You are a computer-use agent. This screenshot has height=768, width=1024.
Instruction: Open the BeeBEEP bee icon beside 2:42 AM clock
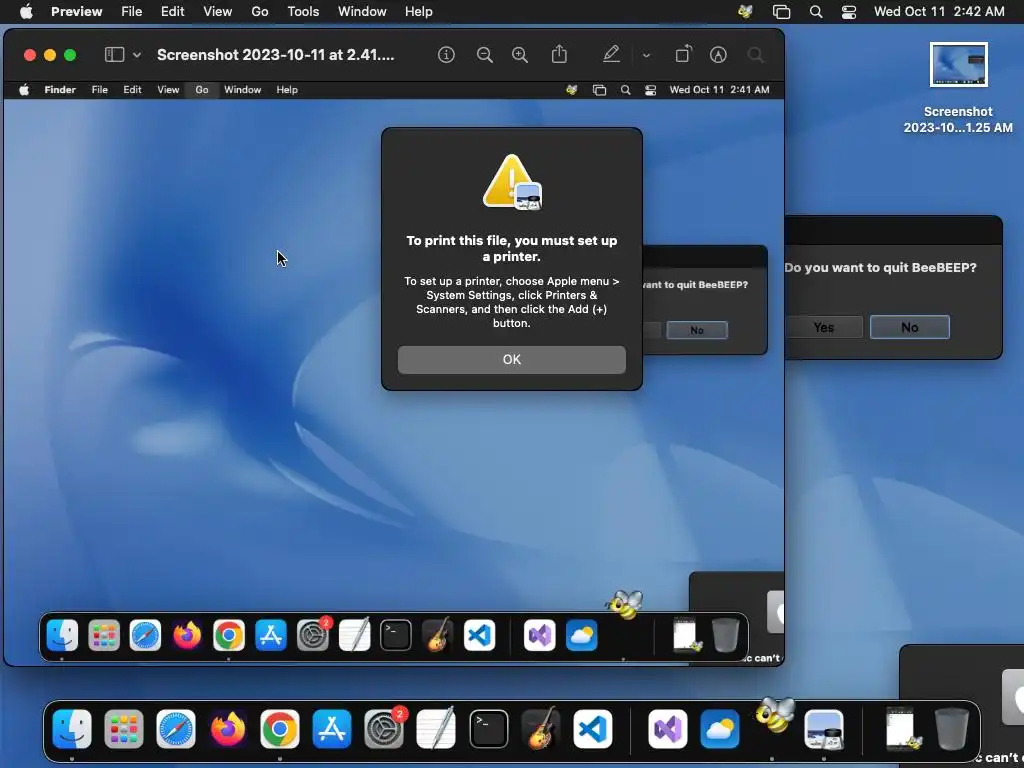coord(745,11)
